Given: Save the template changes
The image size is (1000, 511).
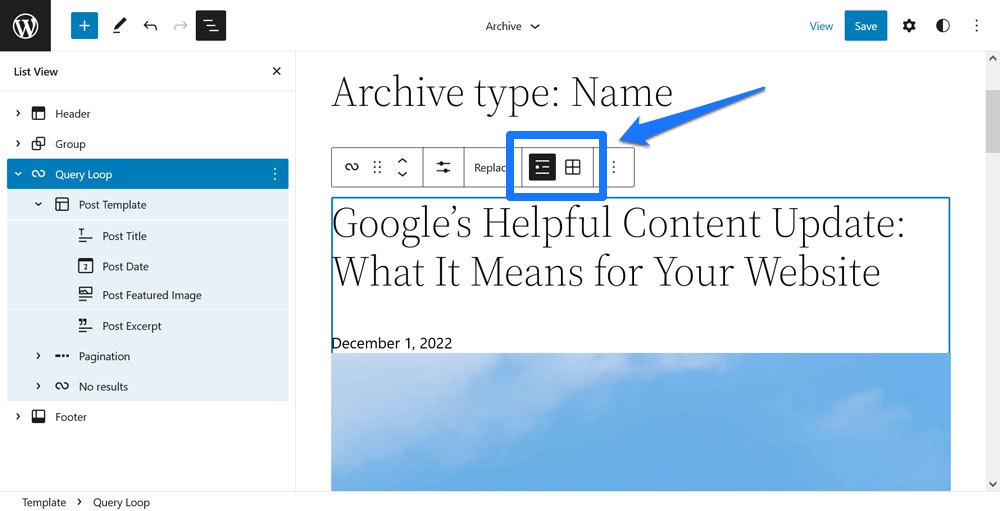Looking at the screenshot, I should [x=865, y=26].
